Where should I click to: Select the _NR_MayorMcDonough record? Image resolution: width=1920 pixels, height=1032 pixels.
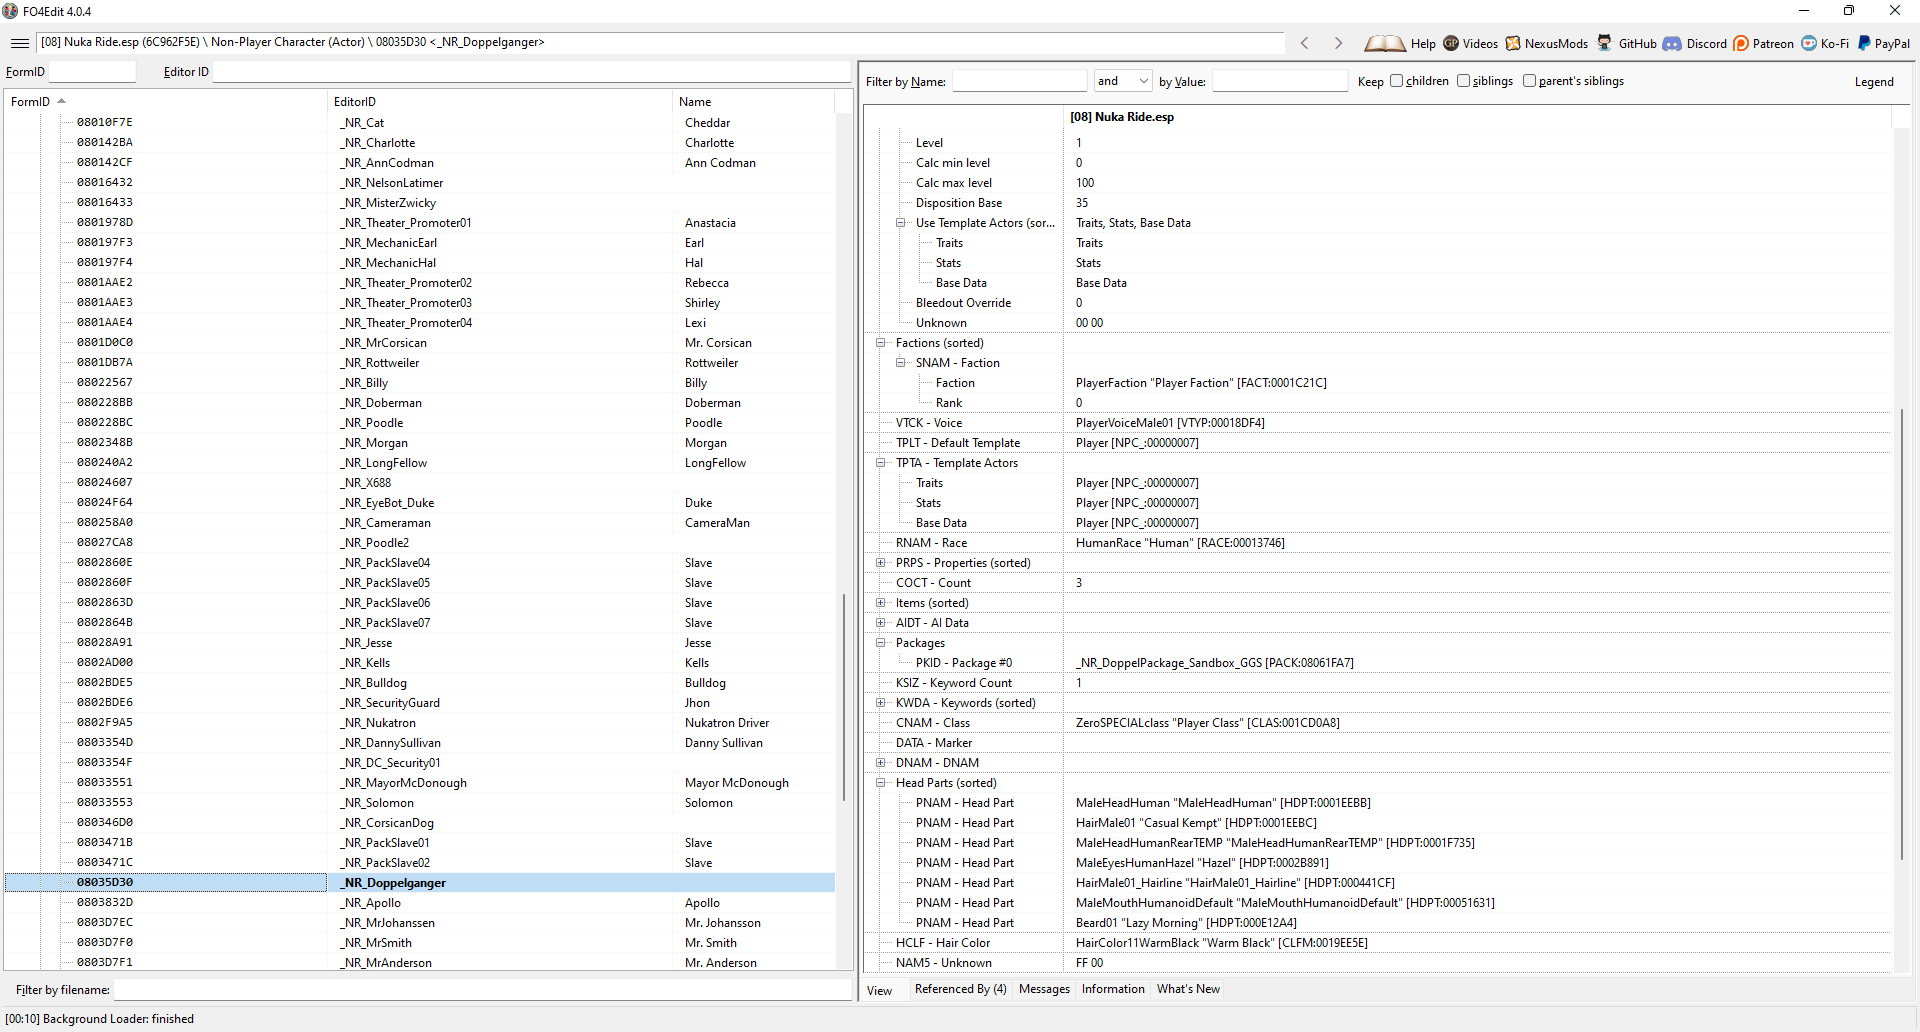point(420,783)
